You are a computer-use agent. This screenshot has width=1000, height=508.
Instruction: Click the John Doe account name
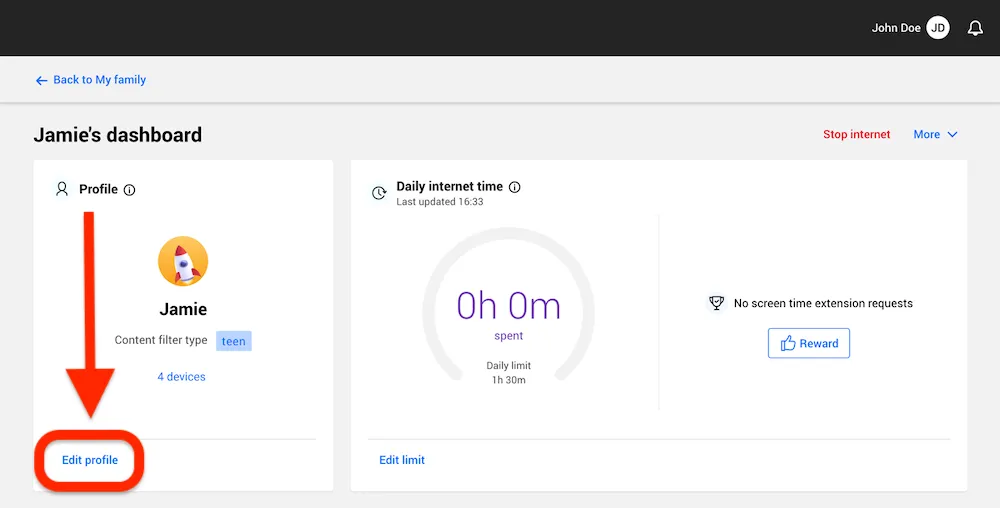pyautogui.click(x=895, y=28)
